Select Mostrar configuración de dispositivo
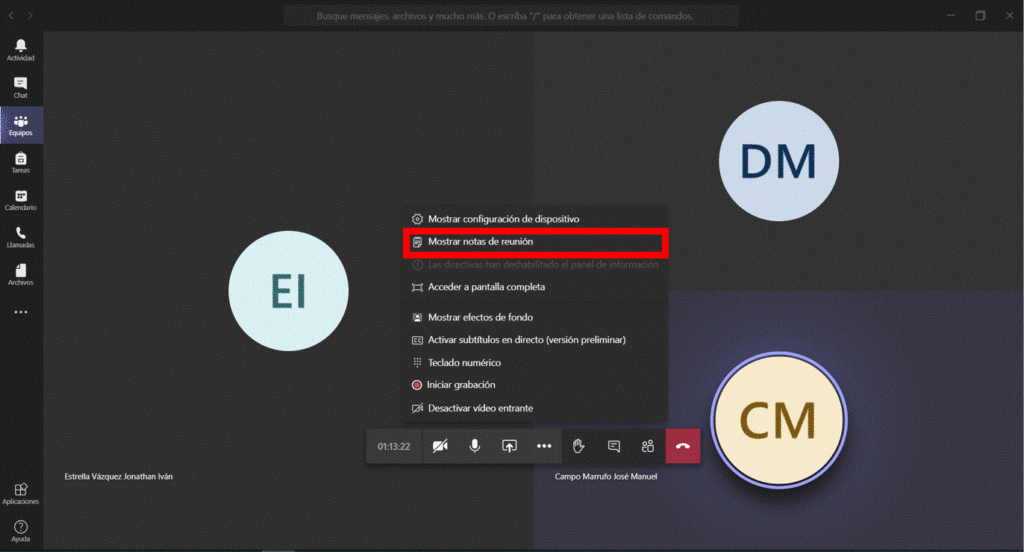 503,219
